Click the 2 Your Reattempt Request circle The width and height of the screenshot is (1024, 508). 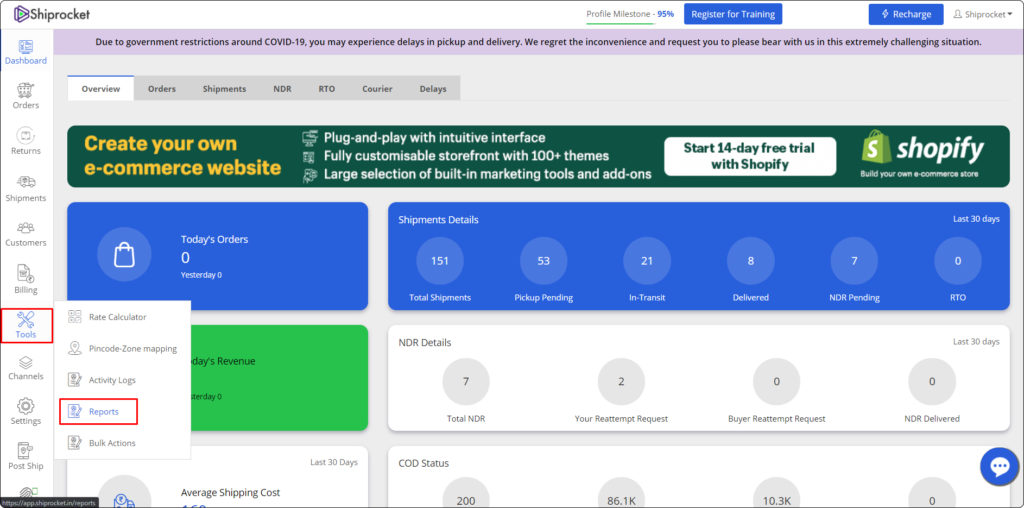click(621, 381)
